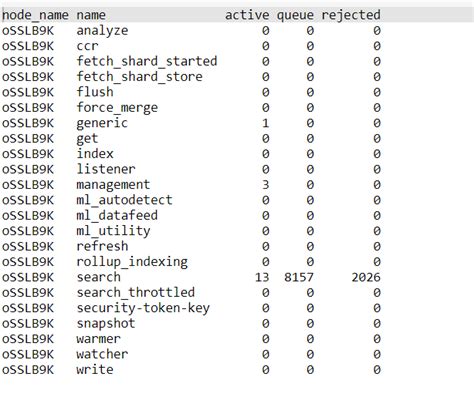Select the rollup_indexing pool name
Image resolution: width=474 pixels, height=407 pixels.
(132, 262)
